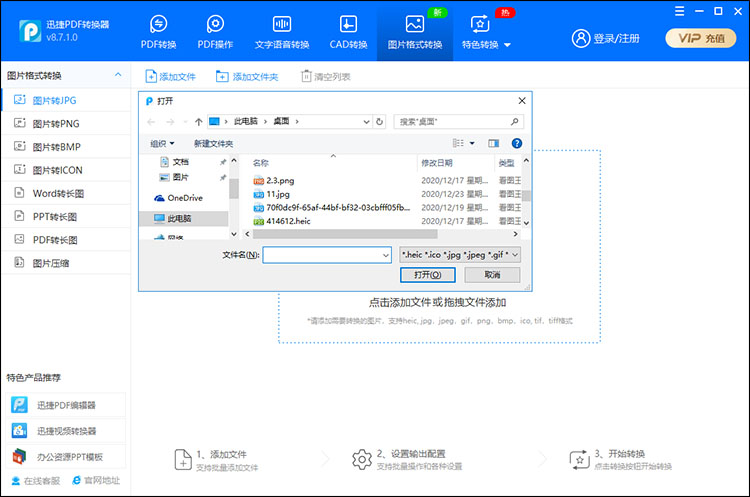Viewport: 750px width, 497px height.
Task: Click 此电脑 in the address path
Action: pyautogui.click(x=245, y=121)
